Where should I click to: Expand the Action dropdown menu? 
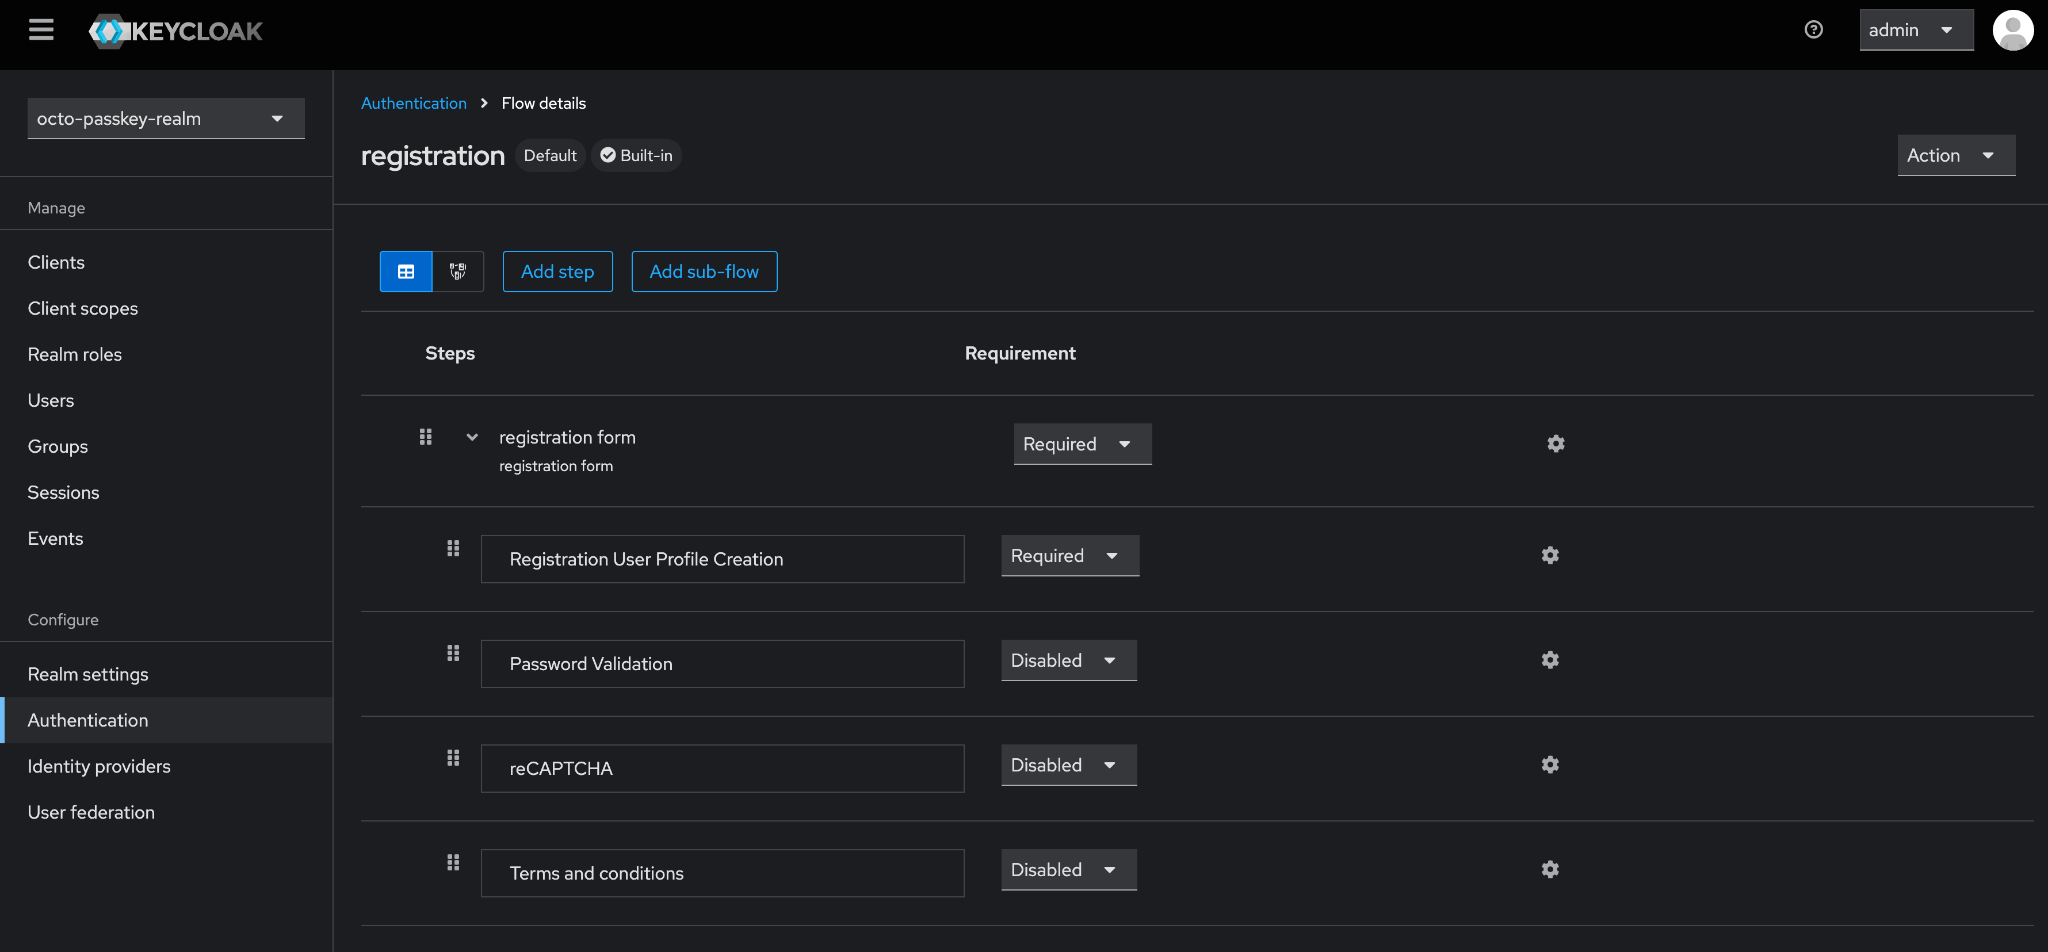[x=1955, y=156]
